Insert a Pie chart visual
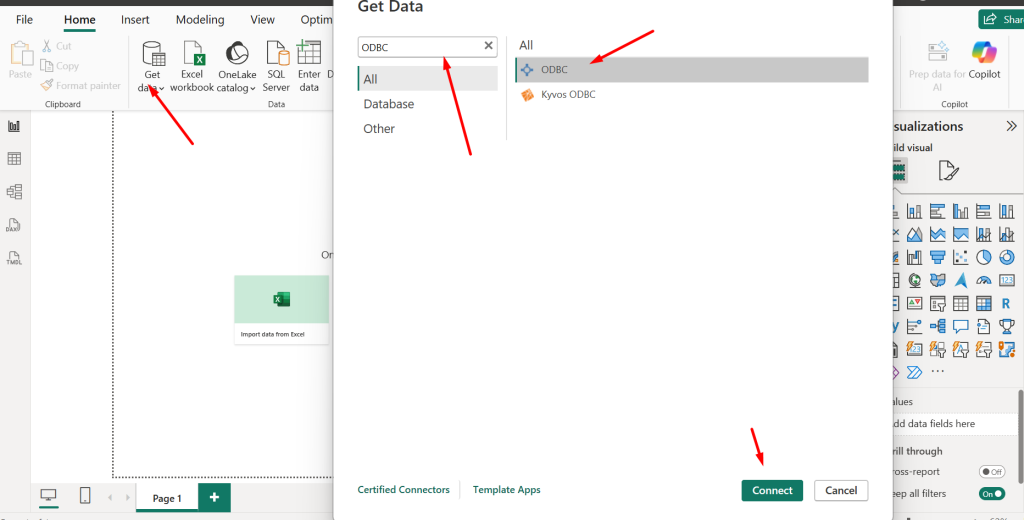This screenshot has width=1024, height=520. coord(984,257)
